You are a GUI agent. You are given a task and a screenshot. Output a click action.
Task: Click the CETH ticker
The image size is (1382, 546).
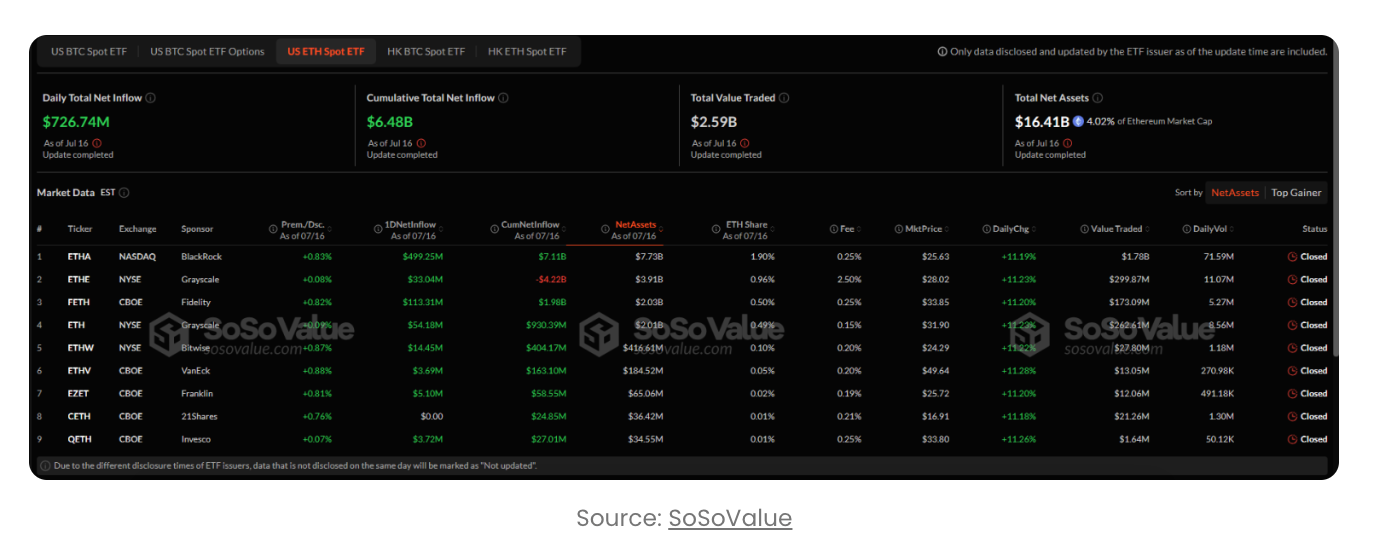[79, 416]
